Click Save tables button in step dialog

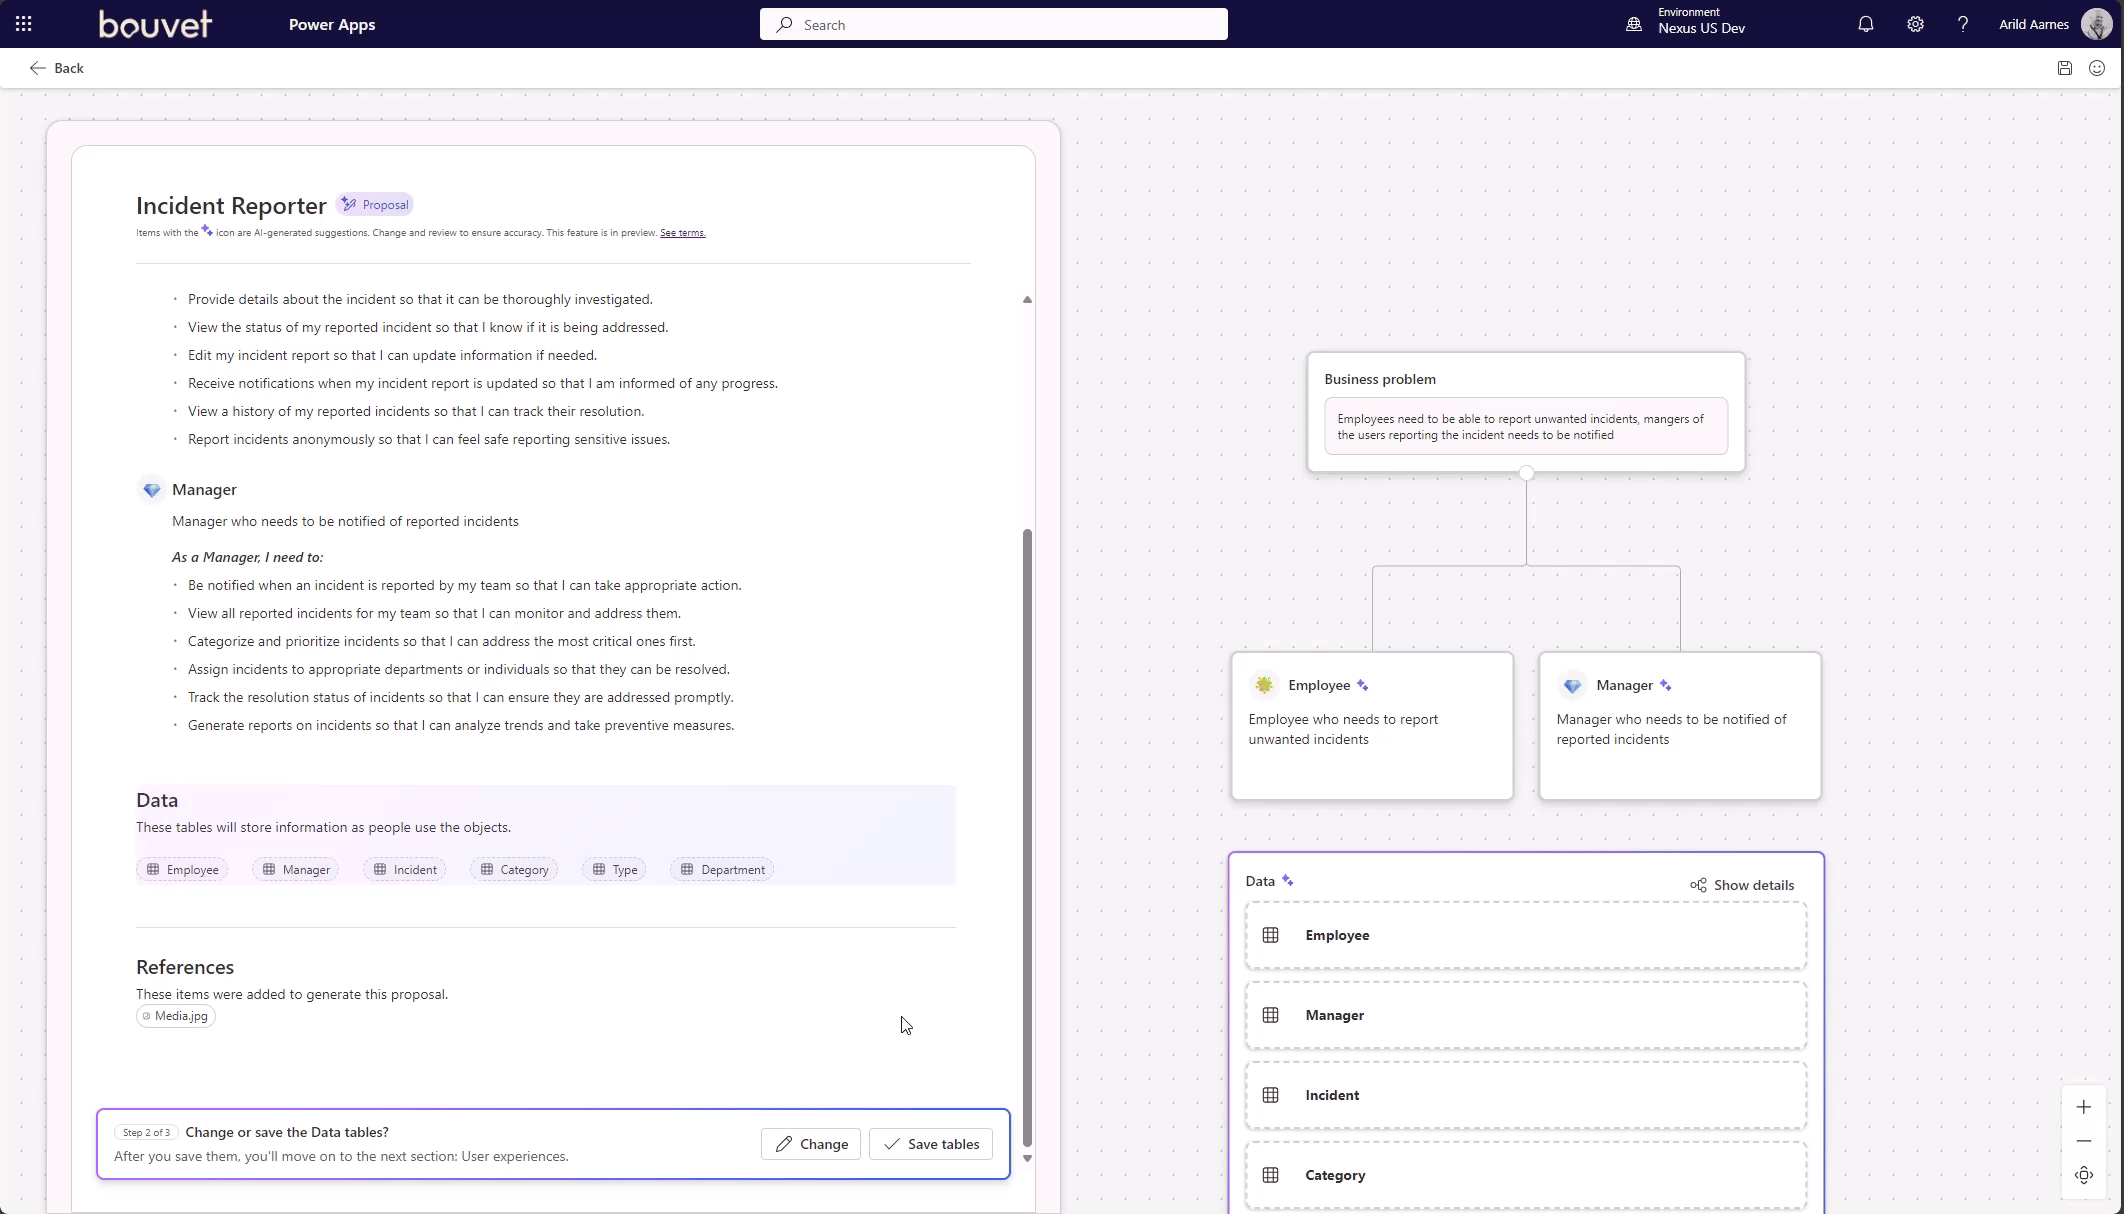932,1144
